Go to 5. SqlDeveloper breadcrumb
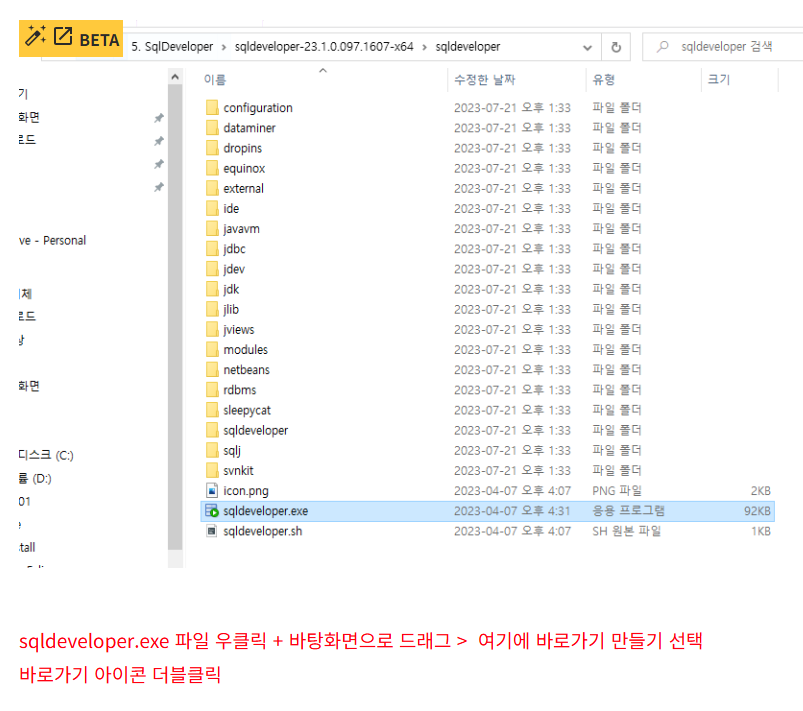This screenshot has height=711, width=803. click(x=172, y=47)
